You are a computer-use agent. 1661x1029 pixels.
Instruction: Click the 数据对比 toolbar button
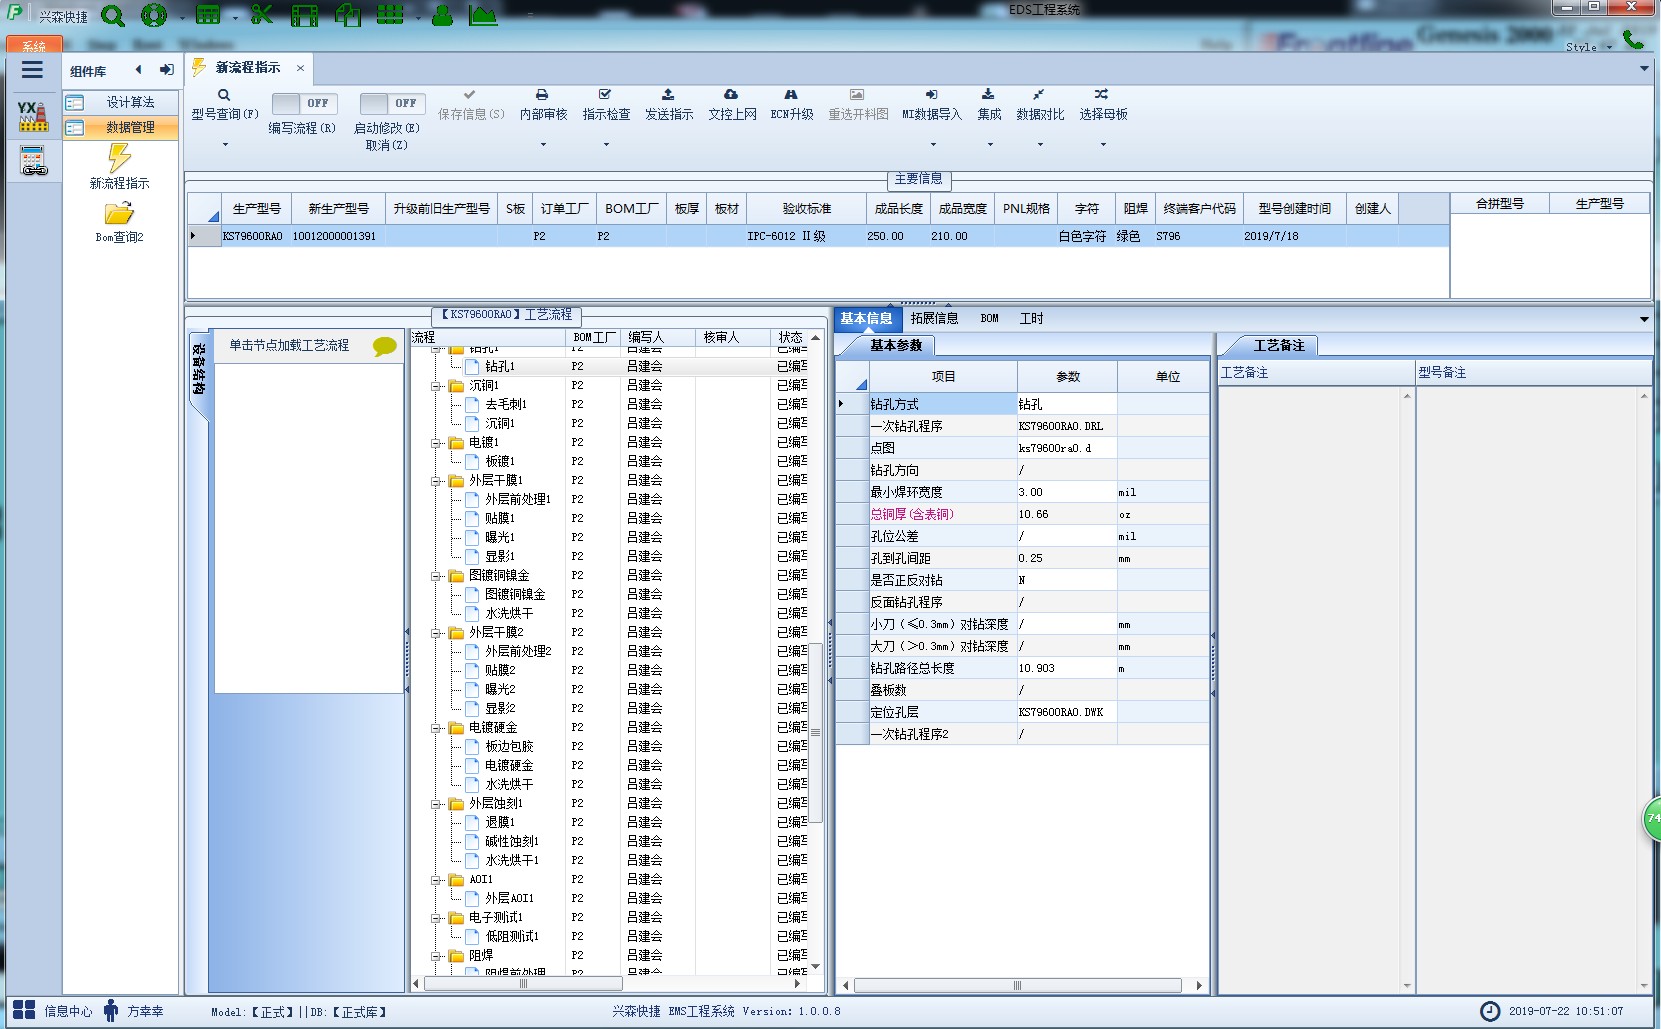coord(1040,105)
